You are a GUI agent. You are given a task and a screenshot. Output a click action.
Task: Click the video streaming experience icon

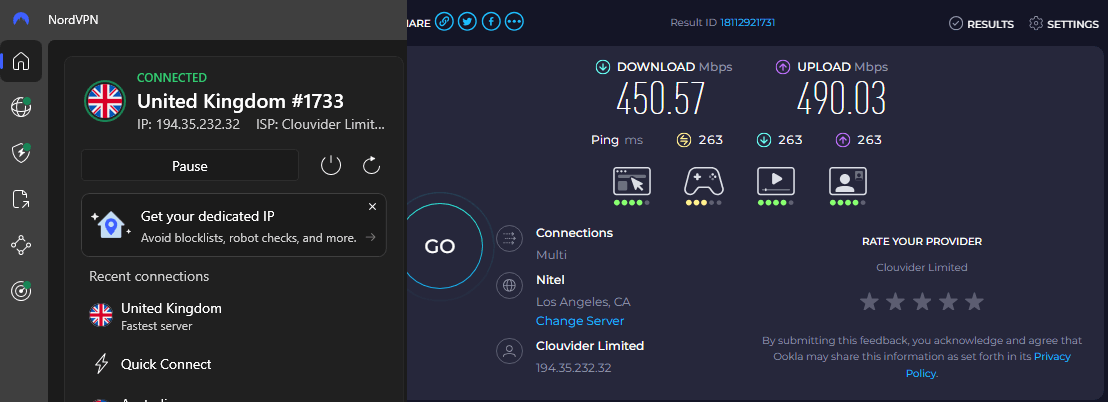click(776, 181)
